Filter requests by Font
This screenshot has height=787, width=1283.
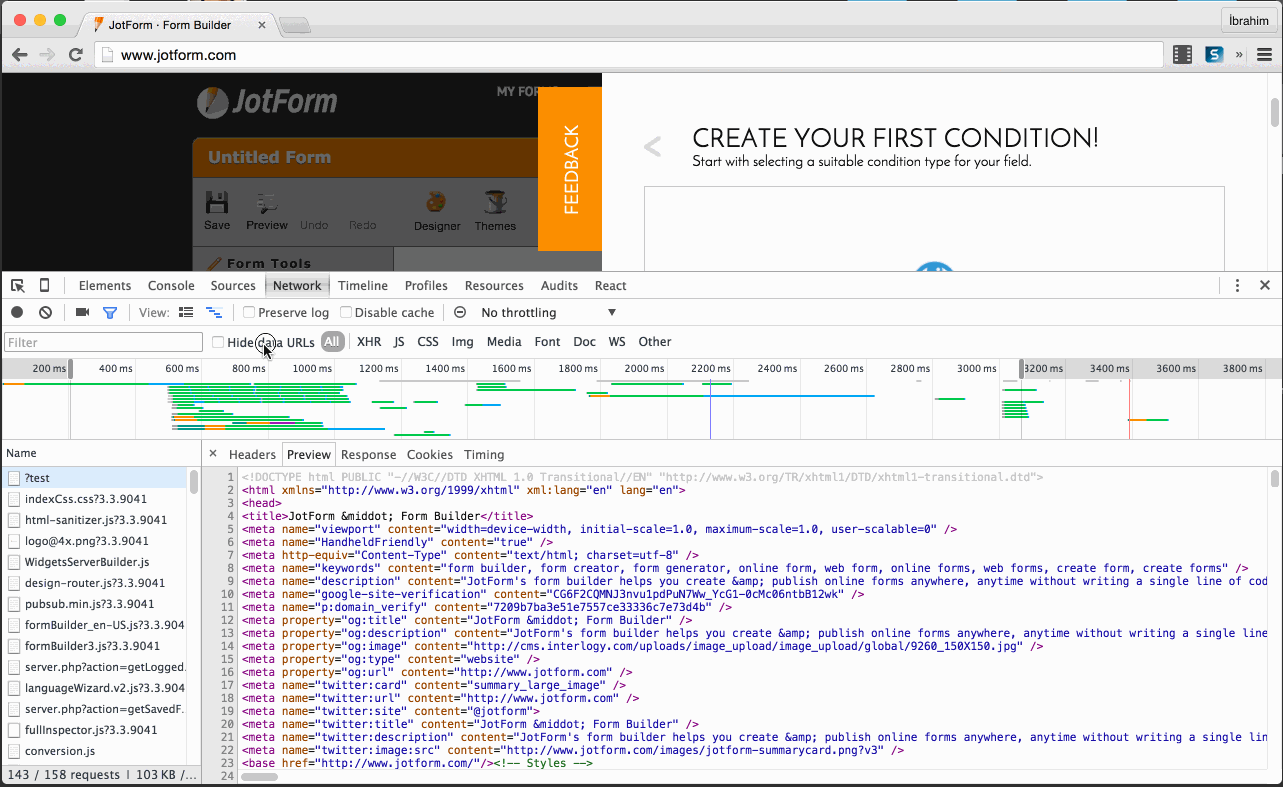547,342
